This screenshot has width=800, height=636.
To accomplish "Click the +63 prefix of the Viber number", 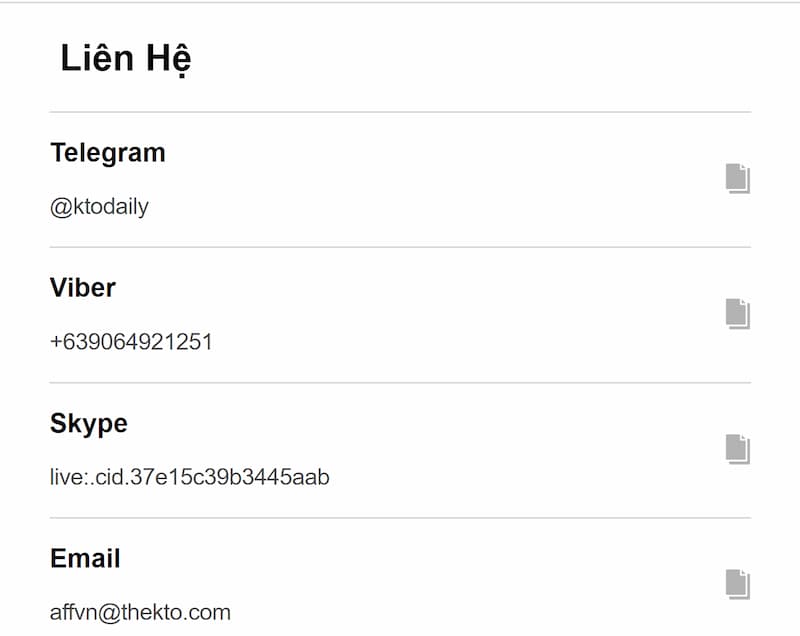I will pyautogui.click(x=66, y=342).
